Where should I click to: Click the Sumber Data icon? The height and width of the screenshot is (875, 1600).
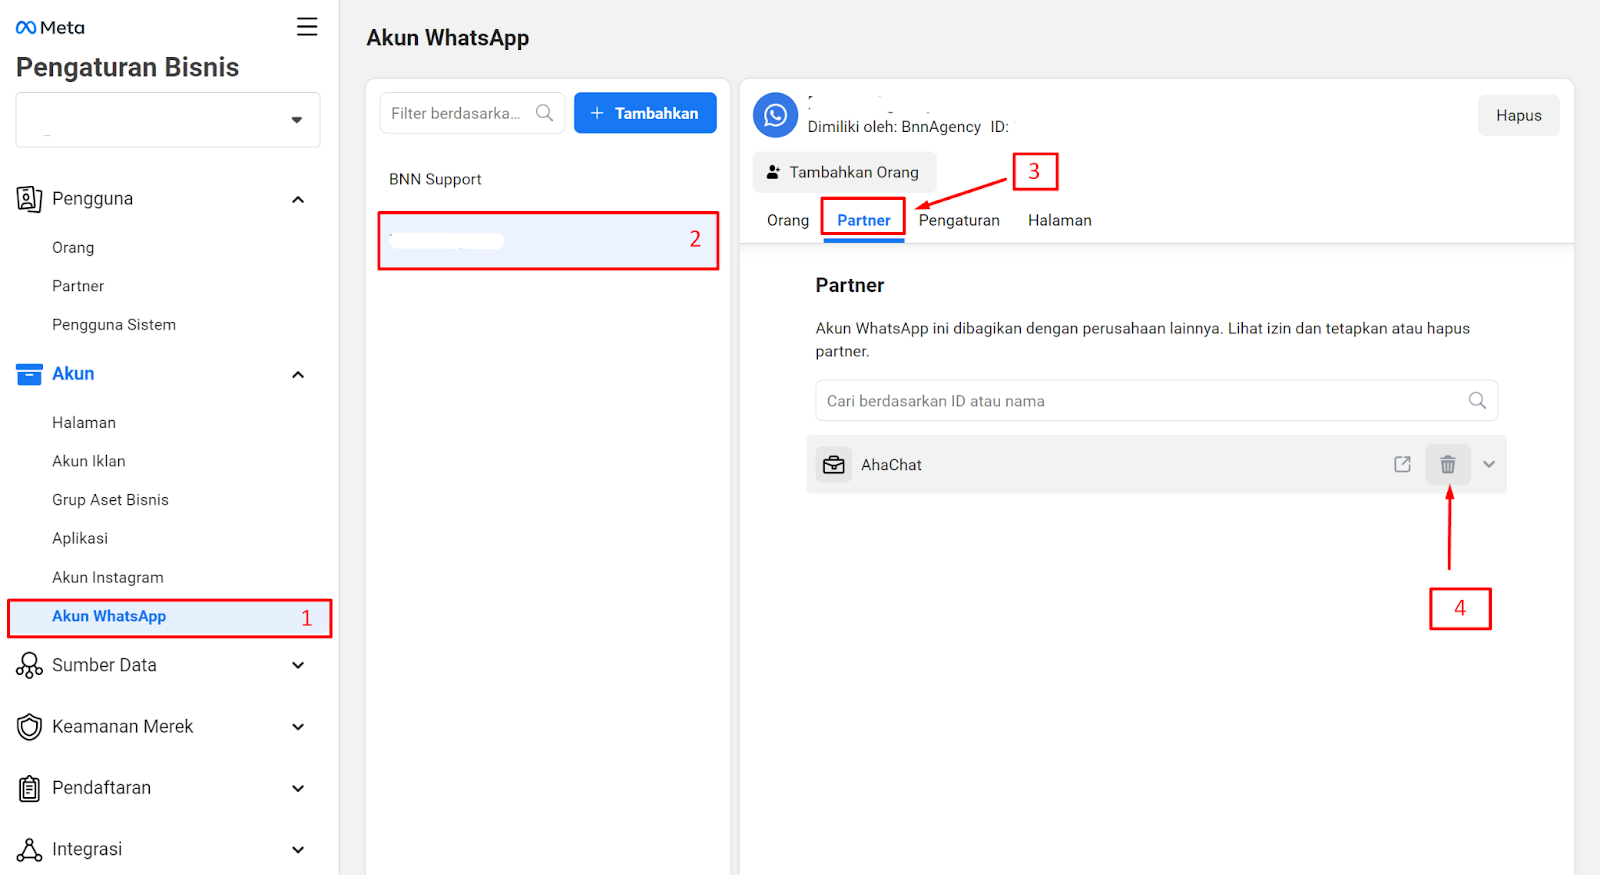pyautogui.click(x=29, y=666)
